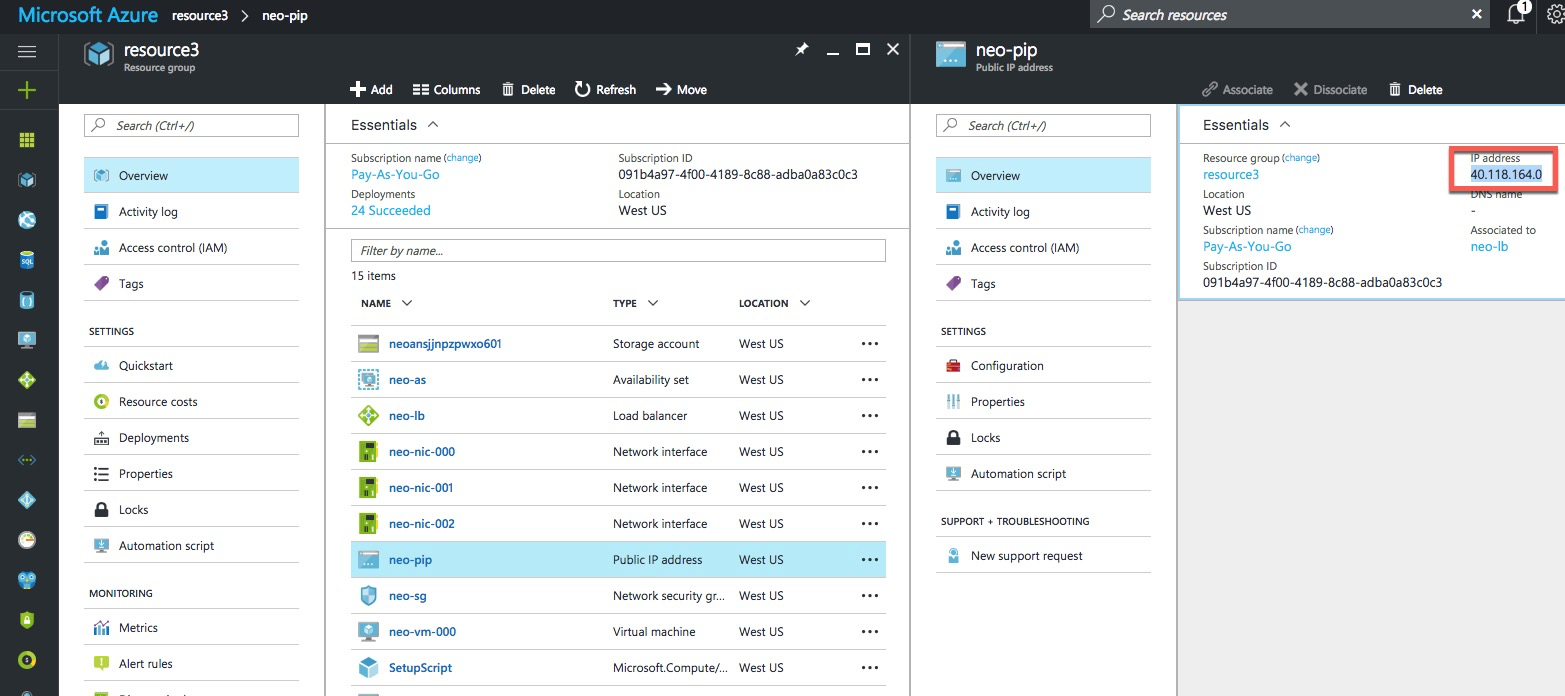Open Metrics under Monitoring

(x=191, y=627)
